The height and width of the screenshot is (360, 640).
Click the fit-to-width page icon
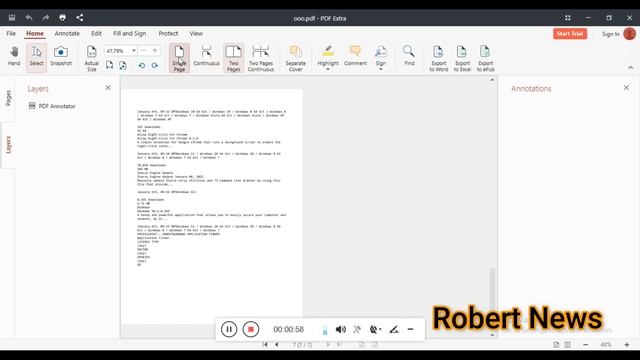click(x=109, y=65)
